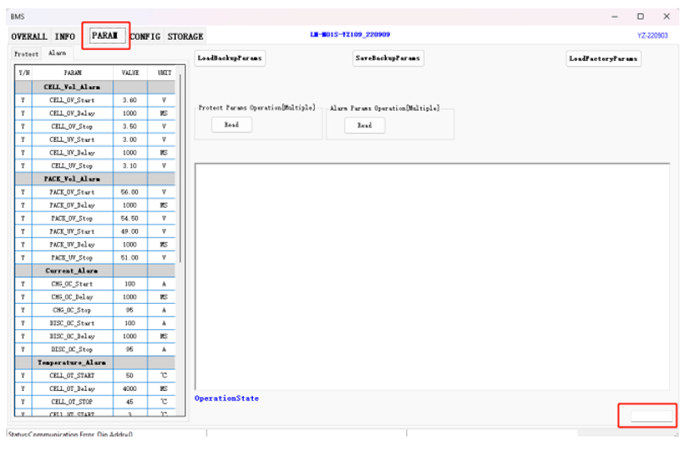Click the LoadBackupParams button

click(230, 59)
